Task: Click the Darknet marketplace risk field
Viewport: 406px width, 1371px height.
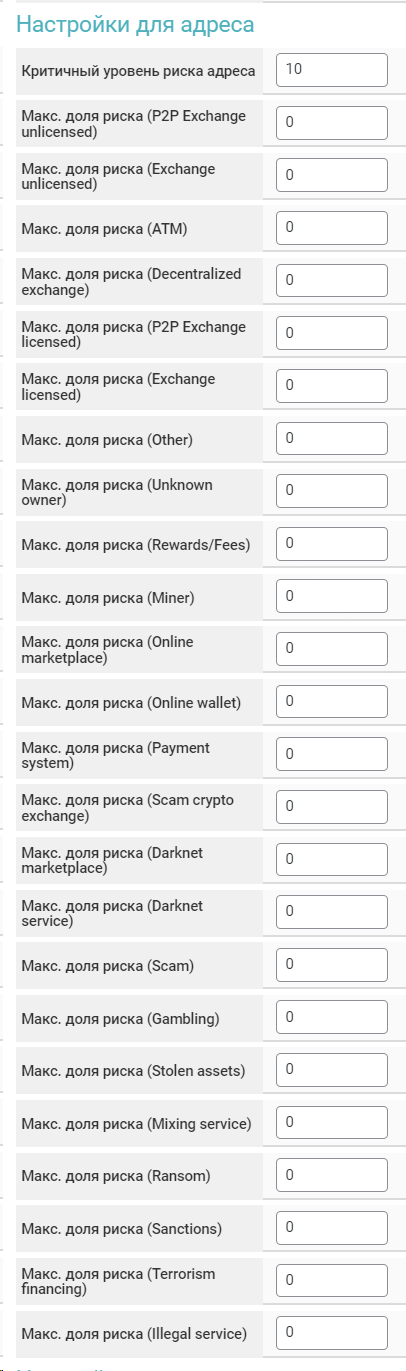Action: pos(331,860)
